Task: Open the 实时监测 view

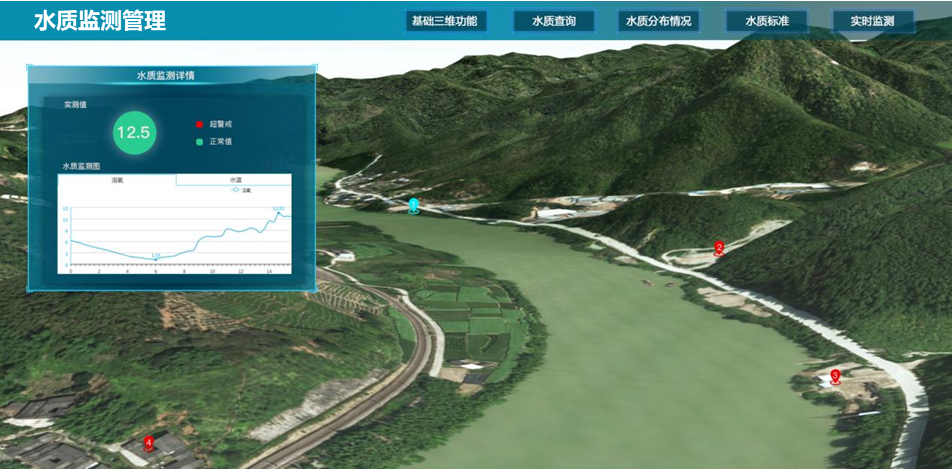Action: pos(873,21)
